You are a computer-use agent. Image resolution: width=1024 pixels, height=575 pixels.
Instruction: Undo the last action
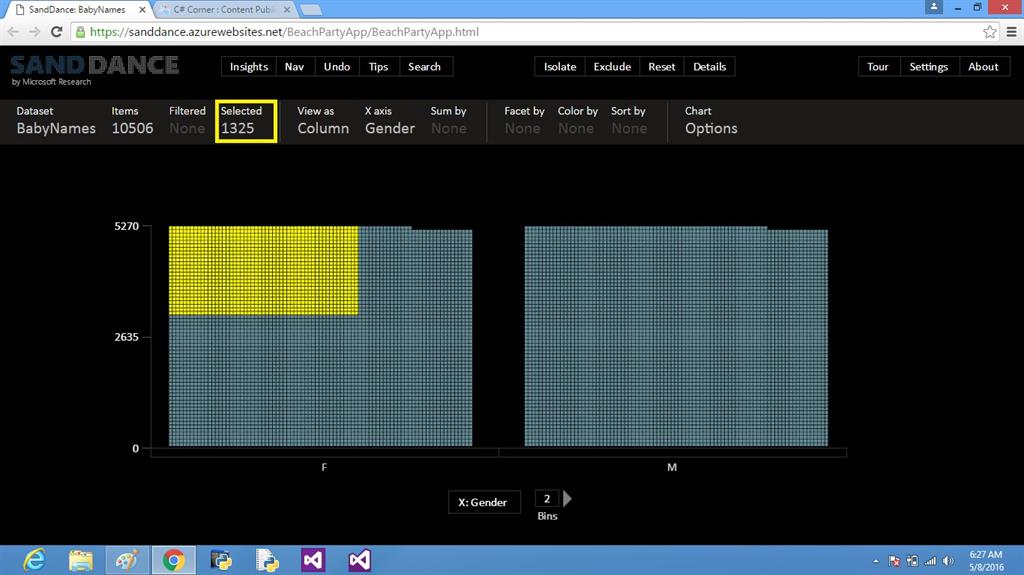337,67
